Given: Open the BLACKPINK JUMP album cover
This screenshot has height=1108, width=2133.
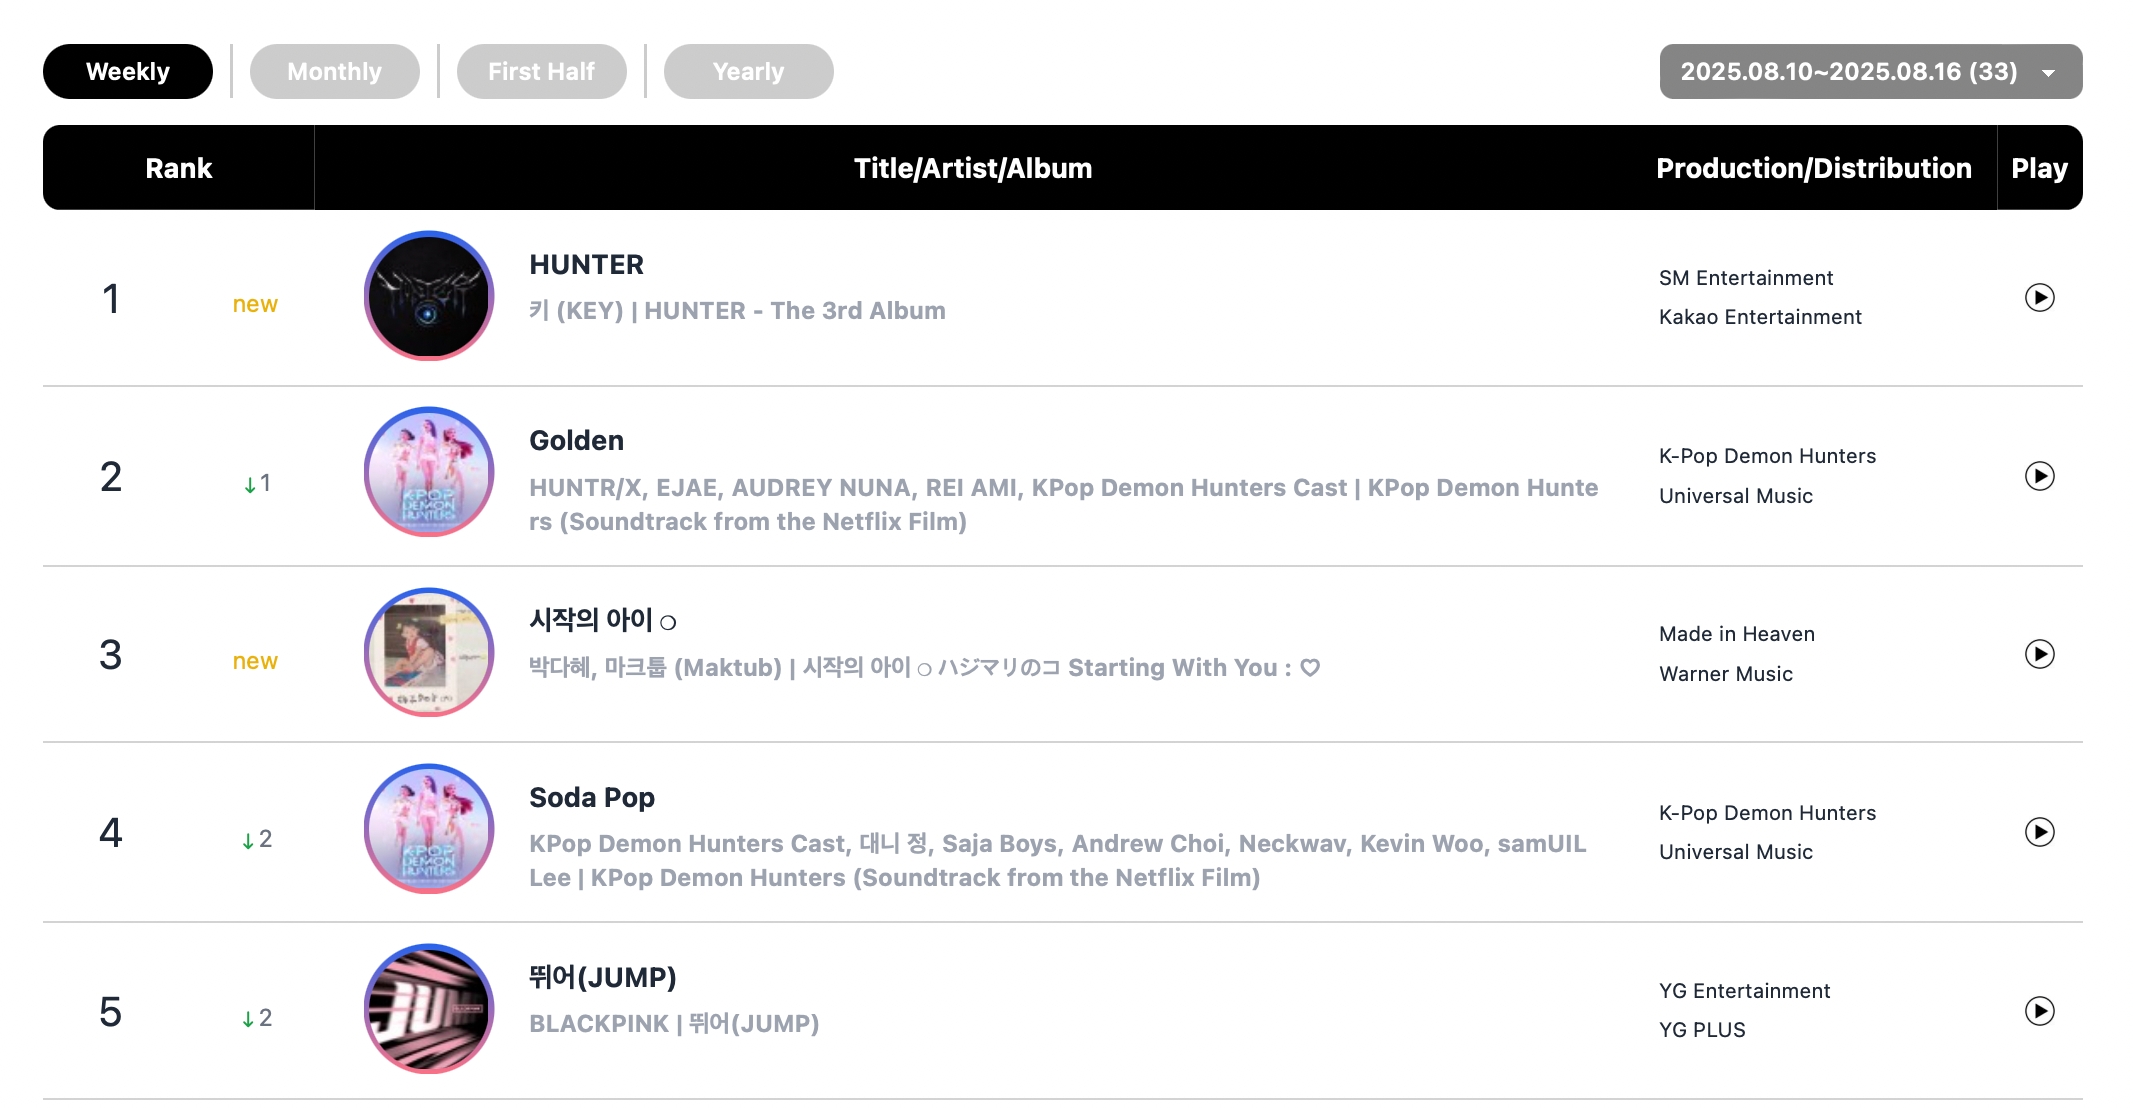Looking at the screenshot, I should point(429,1008).
